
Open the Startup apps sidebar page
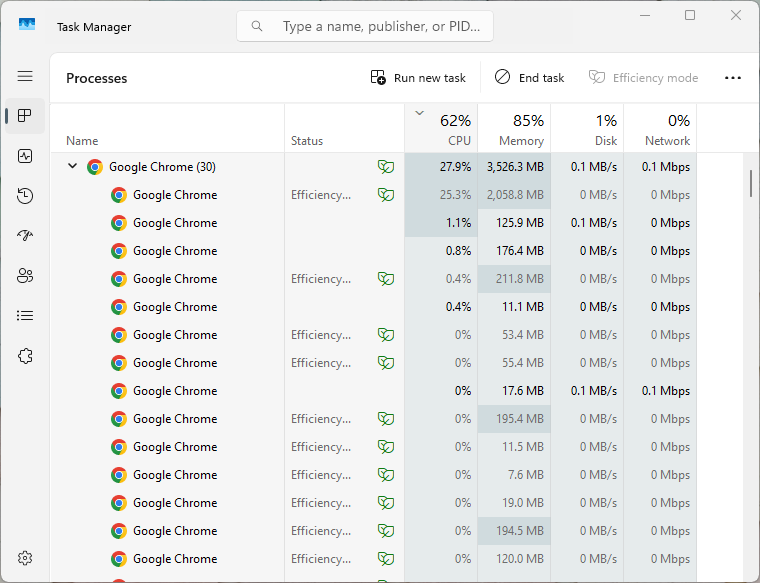25,236
